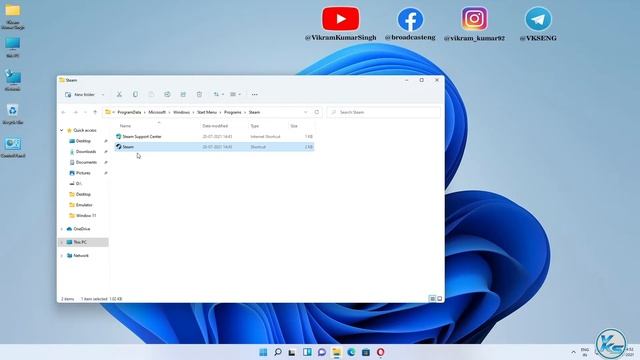Sort by the Name column header
Screen dimensions: 640x360
pyautogui.click(x=157, y=126)
